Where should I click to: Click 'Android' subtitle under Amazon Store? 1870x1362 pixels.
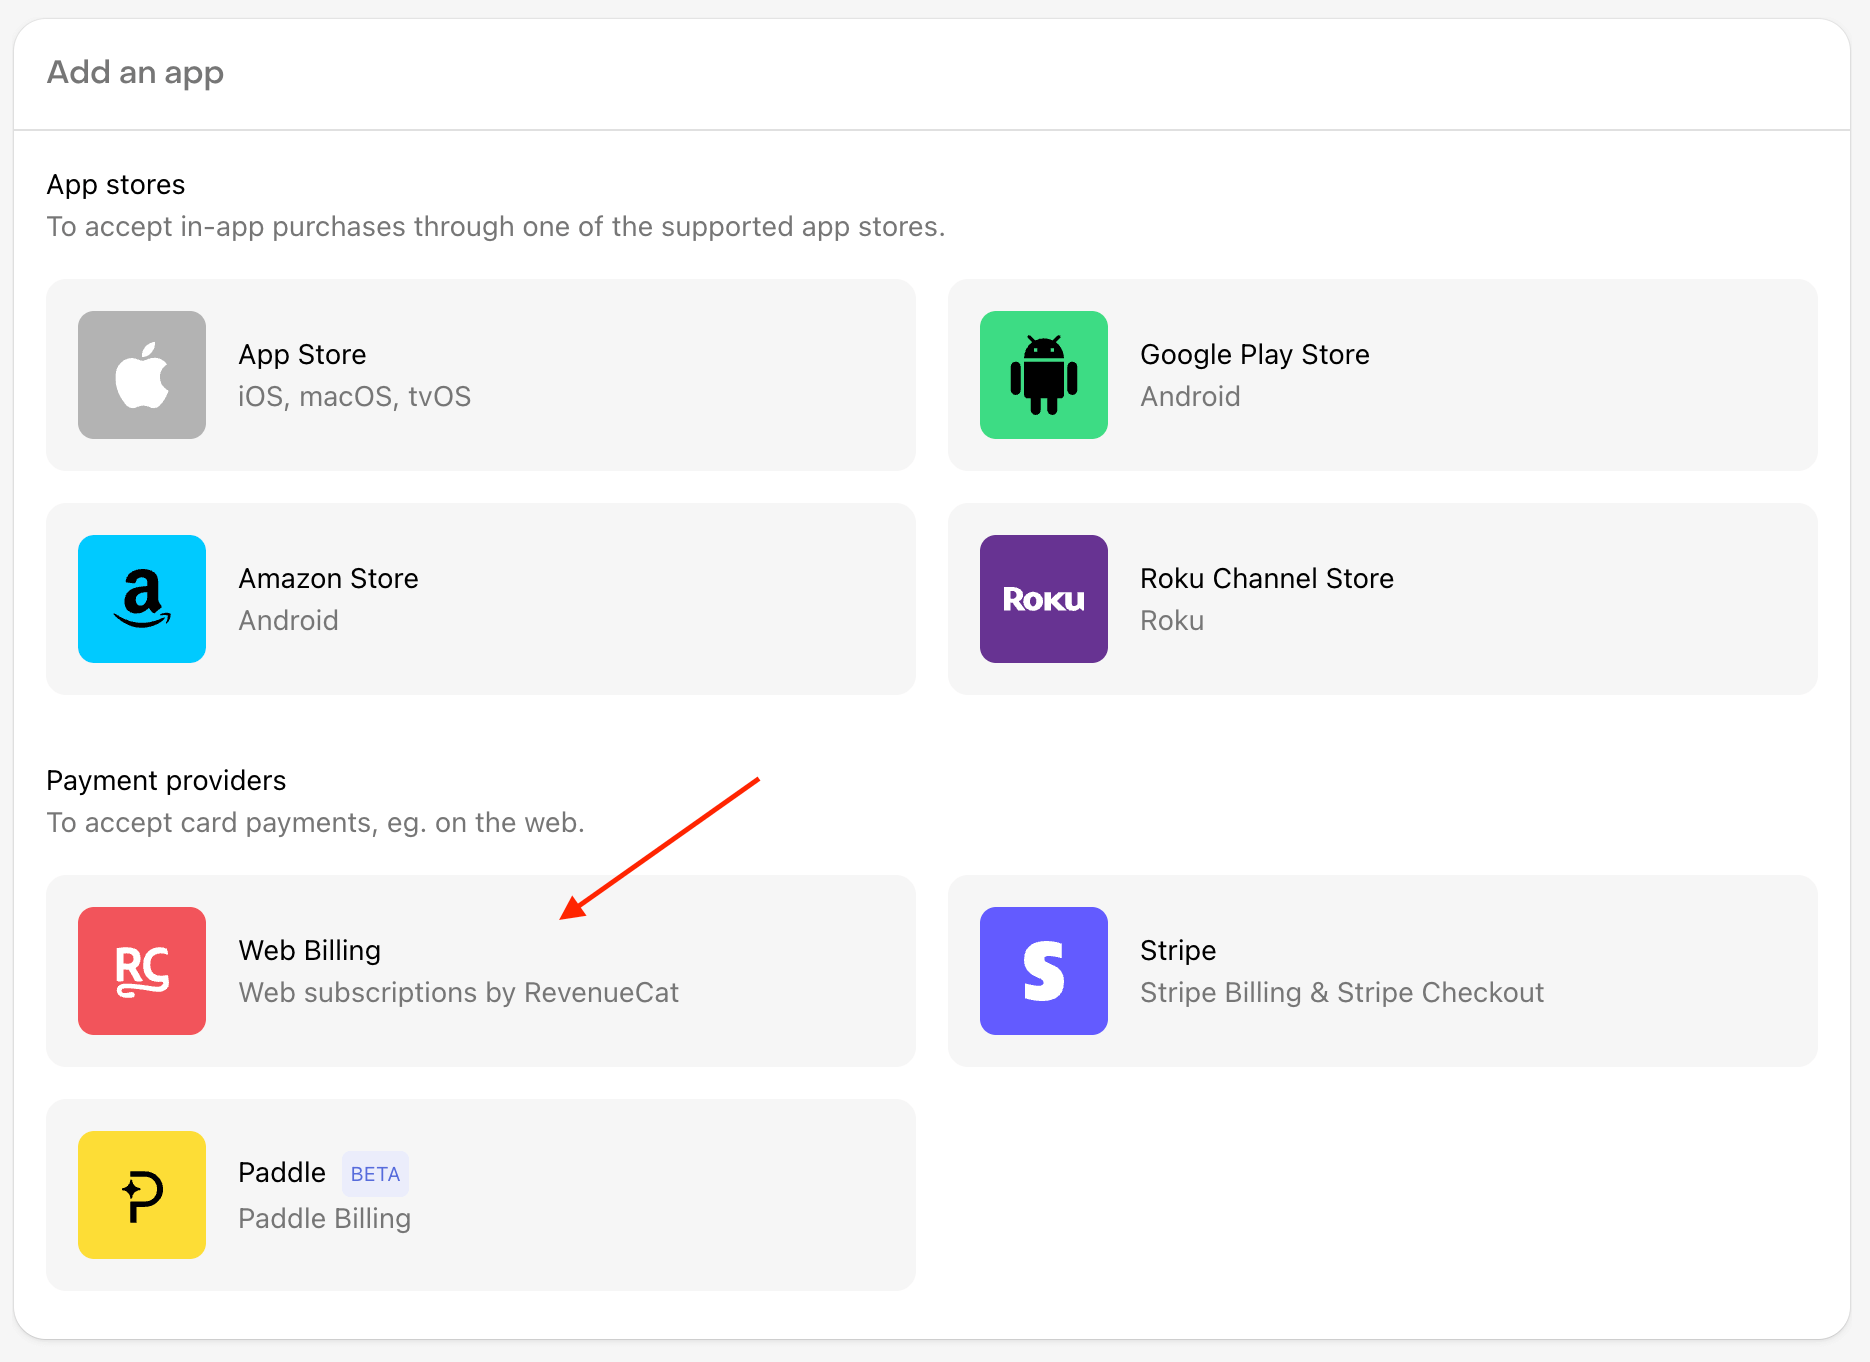point(288,621)
